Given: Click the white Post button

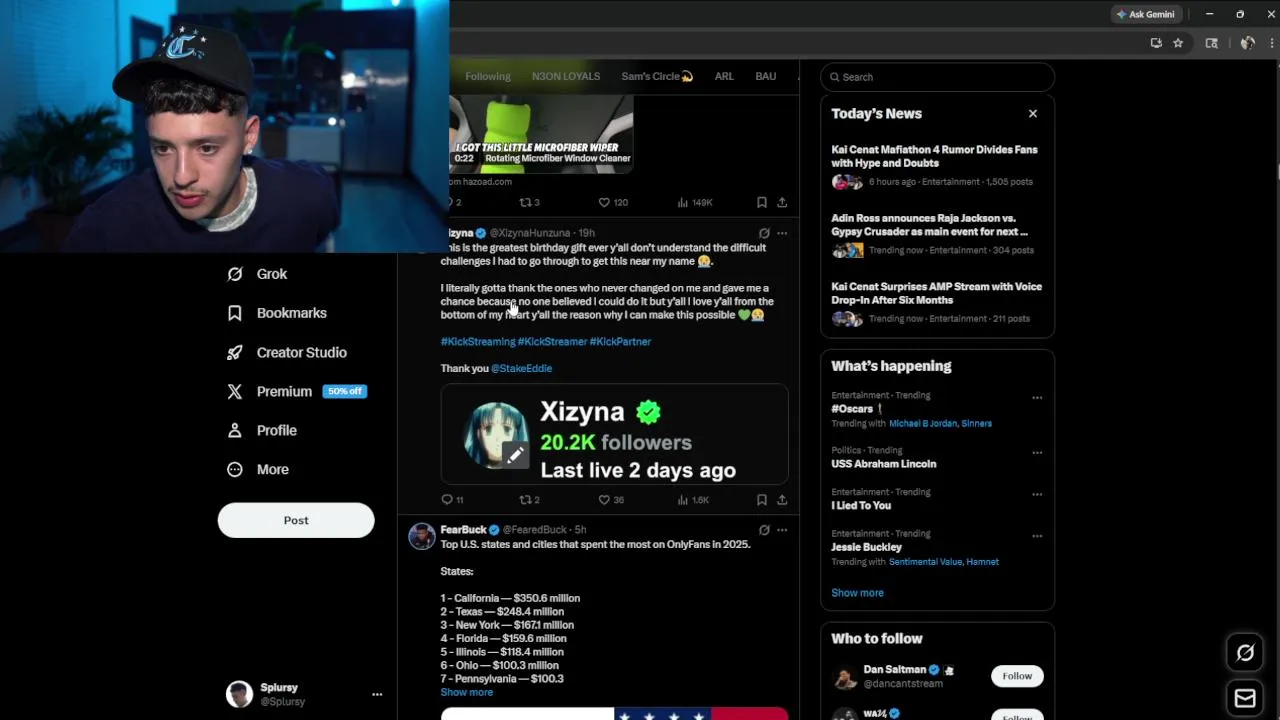Looking at the screenshot, I should 296,520.
